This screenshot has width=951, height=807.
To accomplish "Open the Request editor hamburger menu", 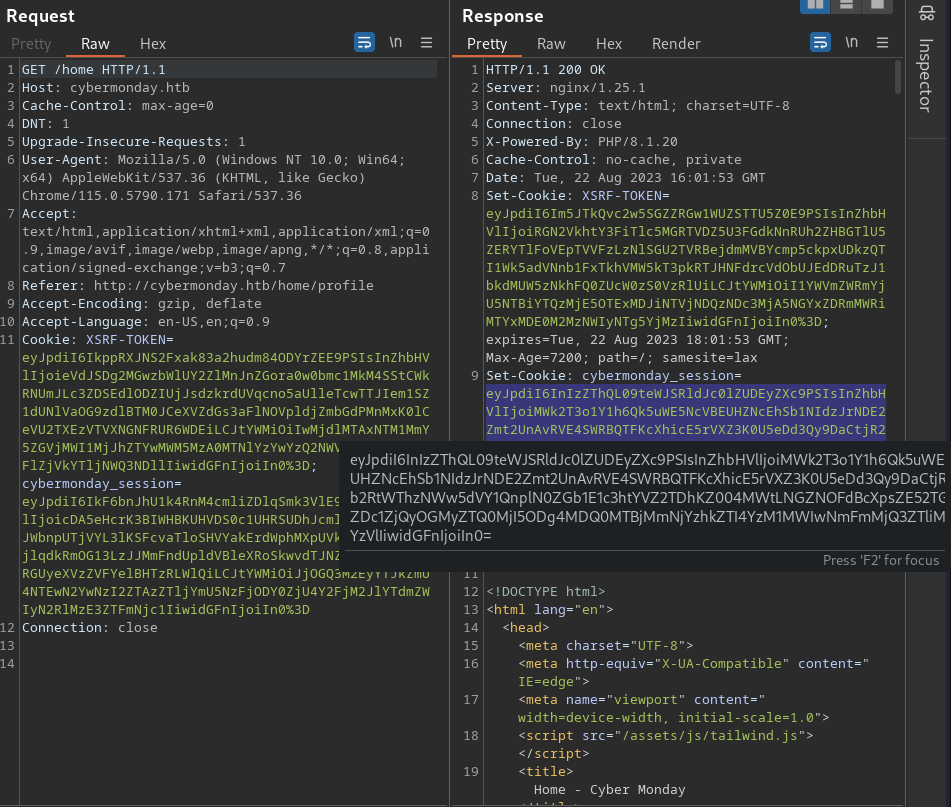I will (426, 42).
